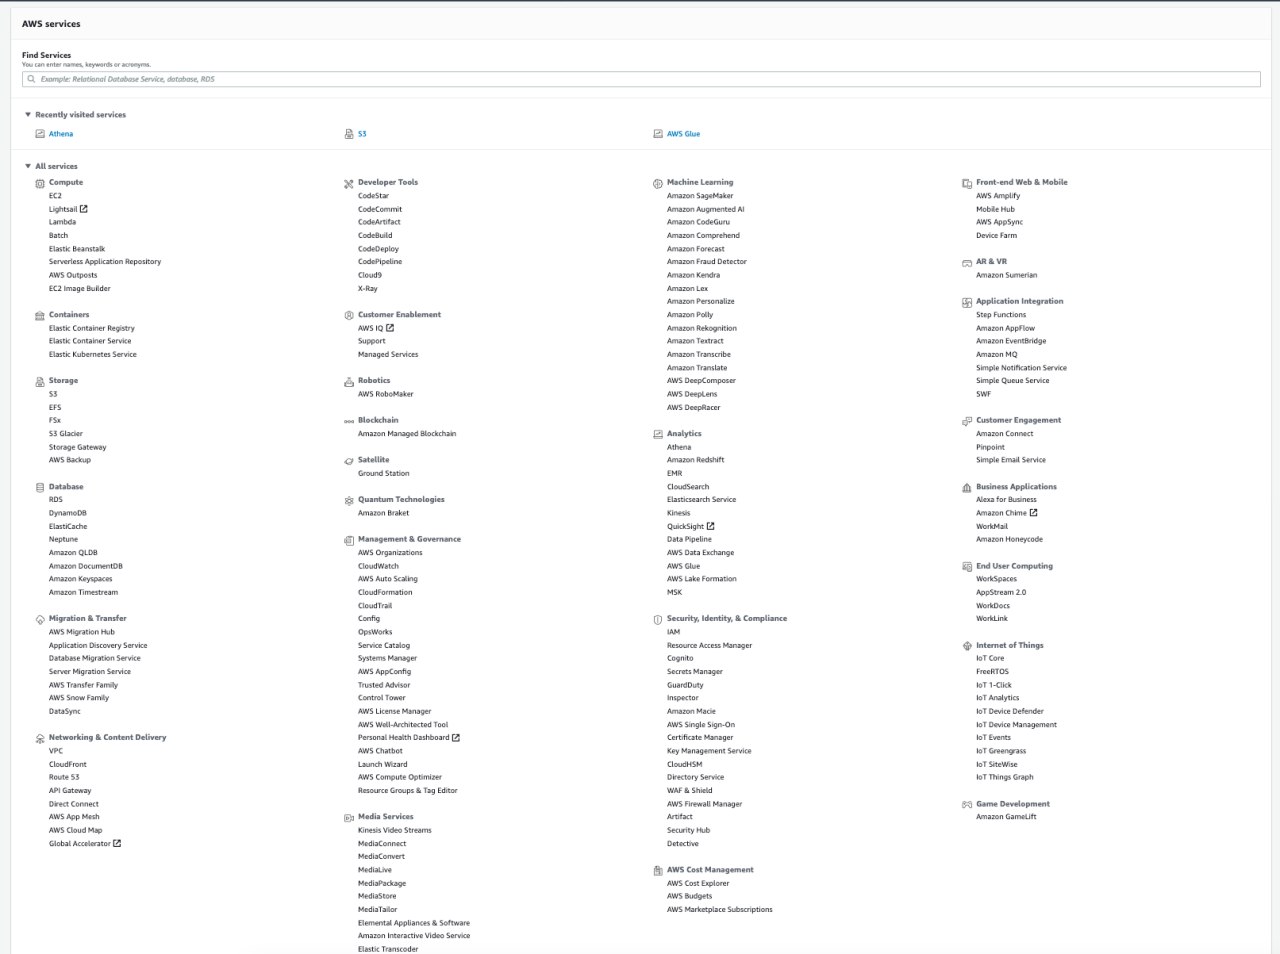Open Amazon Sumerian

click(1007, 275)
